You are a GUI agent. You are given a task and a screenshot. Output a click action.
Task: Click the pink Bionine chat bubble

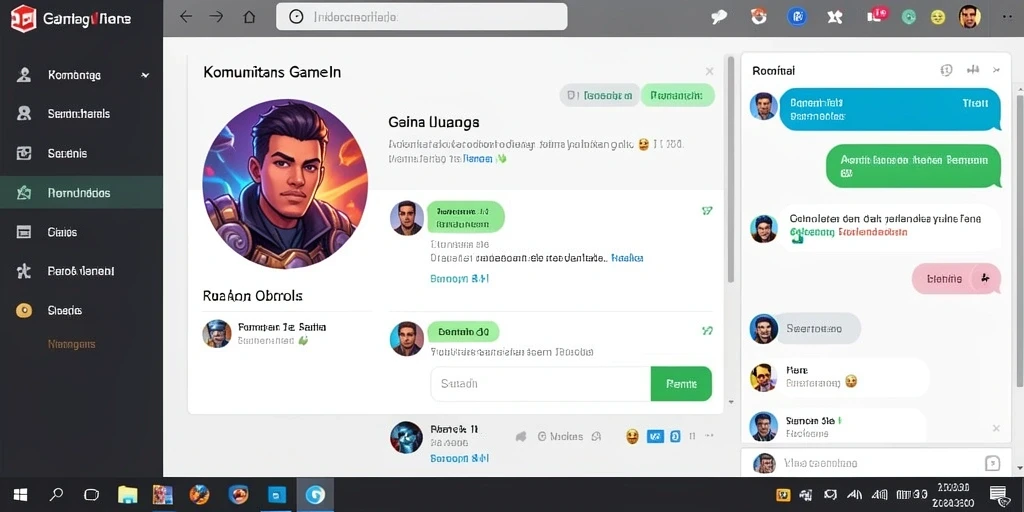point(956,279)
